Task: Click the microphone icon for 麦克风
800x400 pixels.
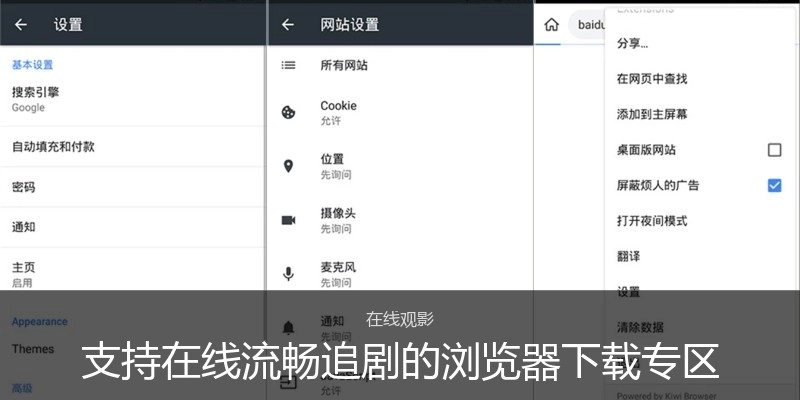Action: tap(288, 274)
